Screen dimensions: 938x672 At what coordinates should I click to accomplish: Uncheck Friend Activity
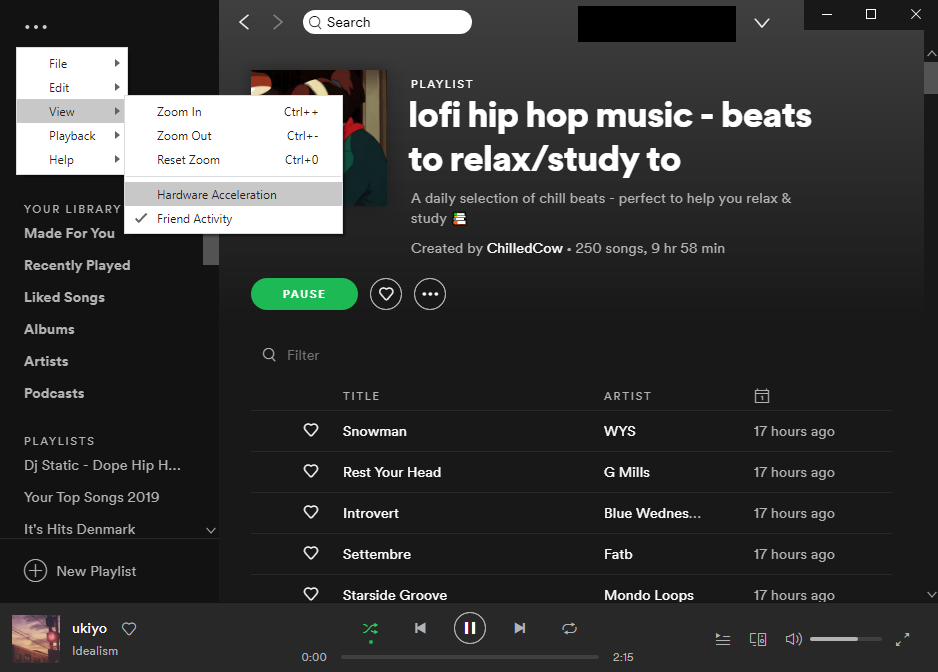pos(233,219)
